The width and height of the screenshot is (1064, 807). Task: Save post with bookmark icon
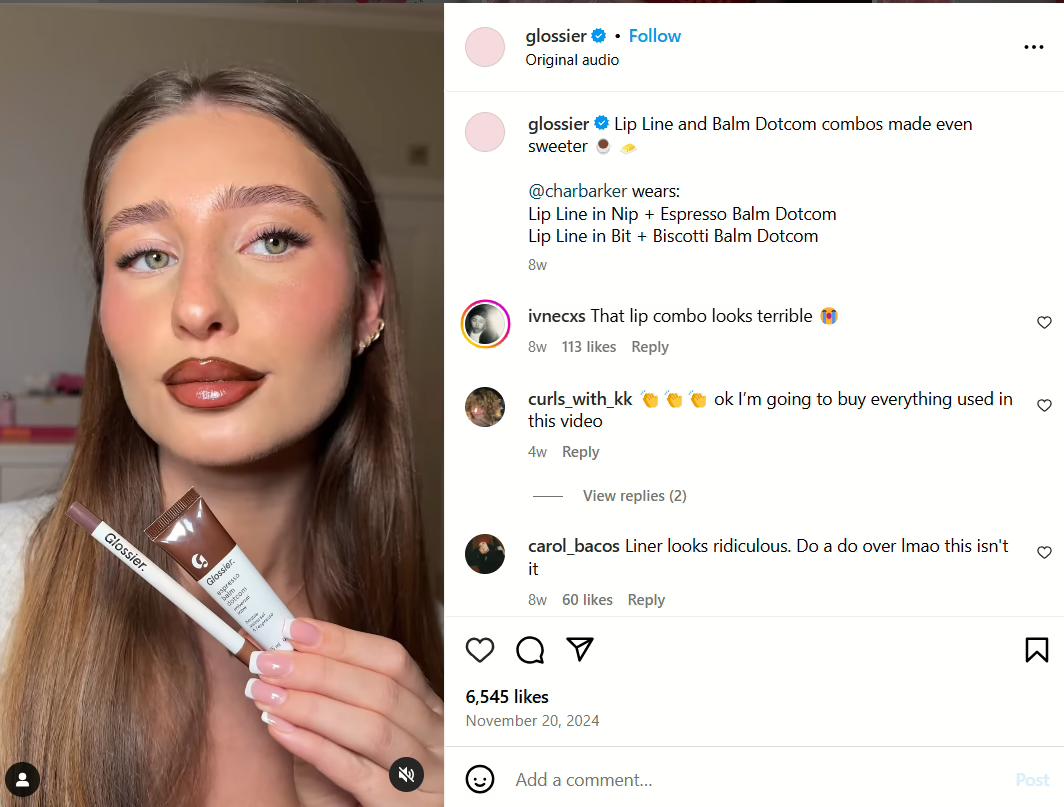point(1036,650)
